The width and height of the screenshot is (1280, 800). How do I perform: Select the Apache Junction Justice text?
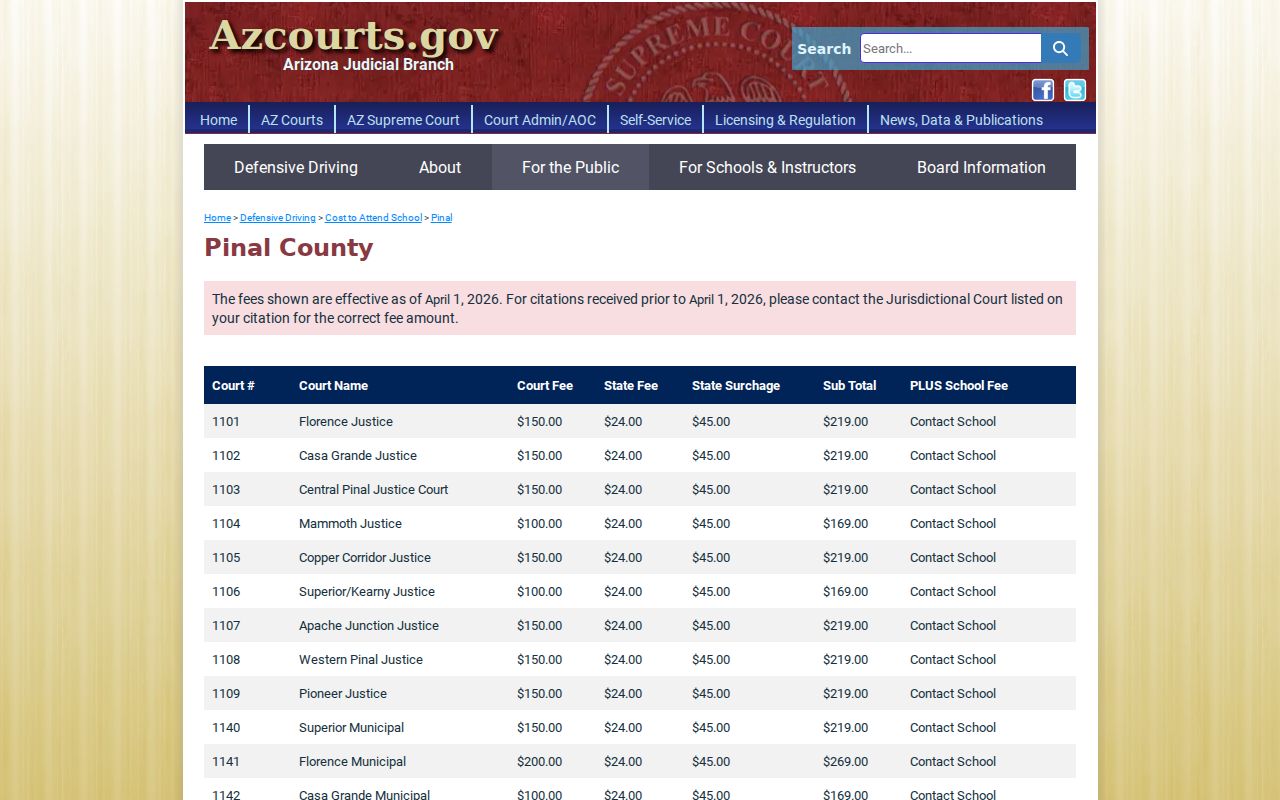369,626
